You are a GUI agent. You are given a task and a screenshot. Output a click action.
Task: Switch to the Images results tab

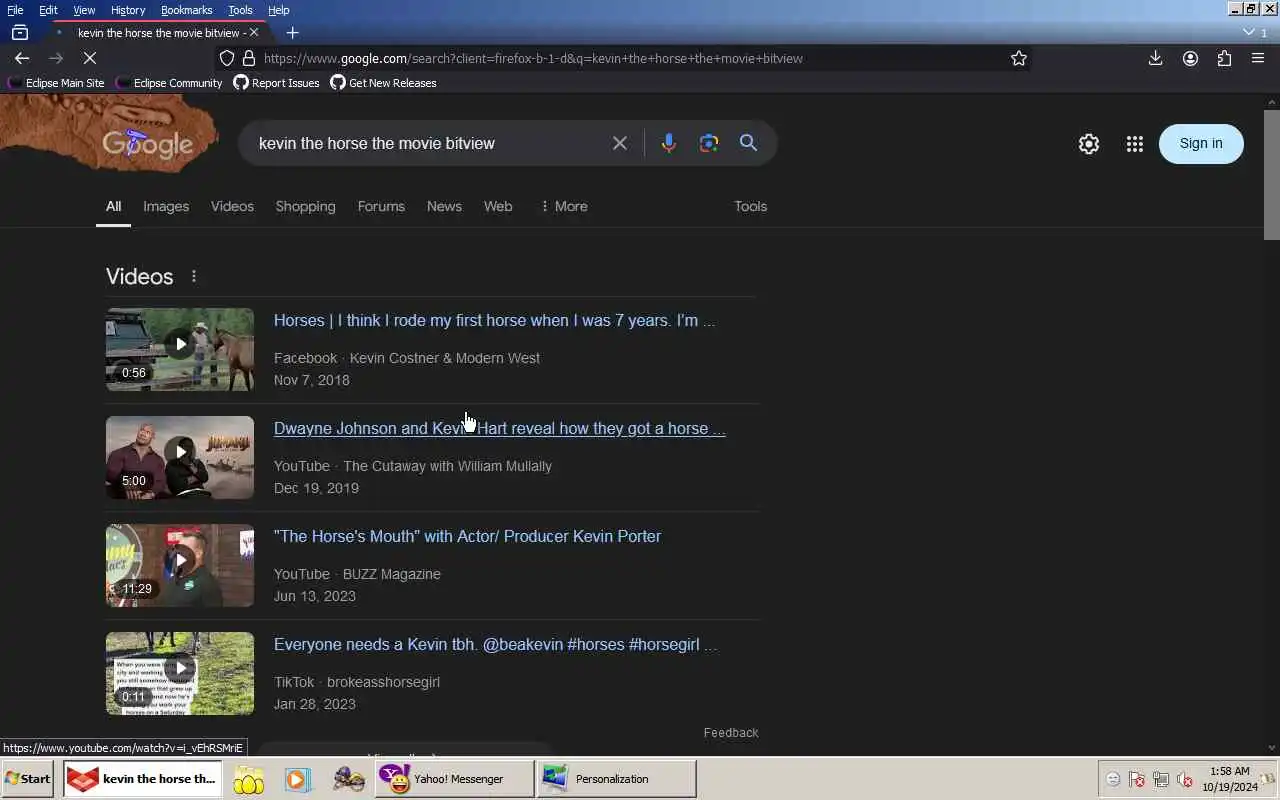[166, 206]
